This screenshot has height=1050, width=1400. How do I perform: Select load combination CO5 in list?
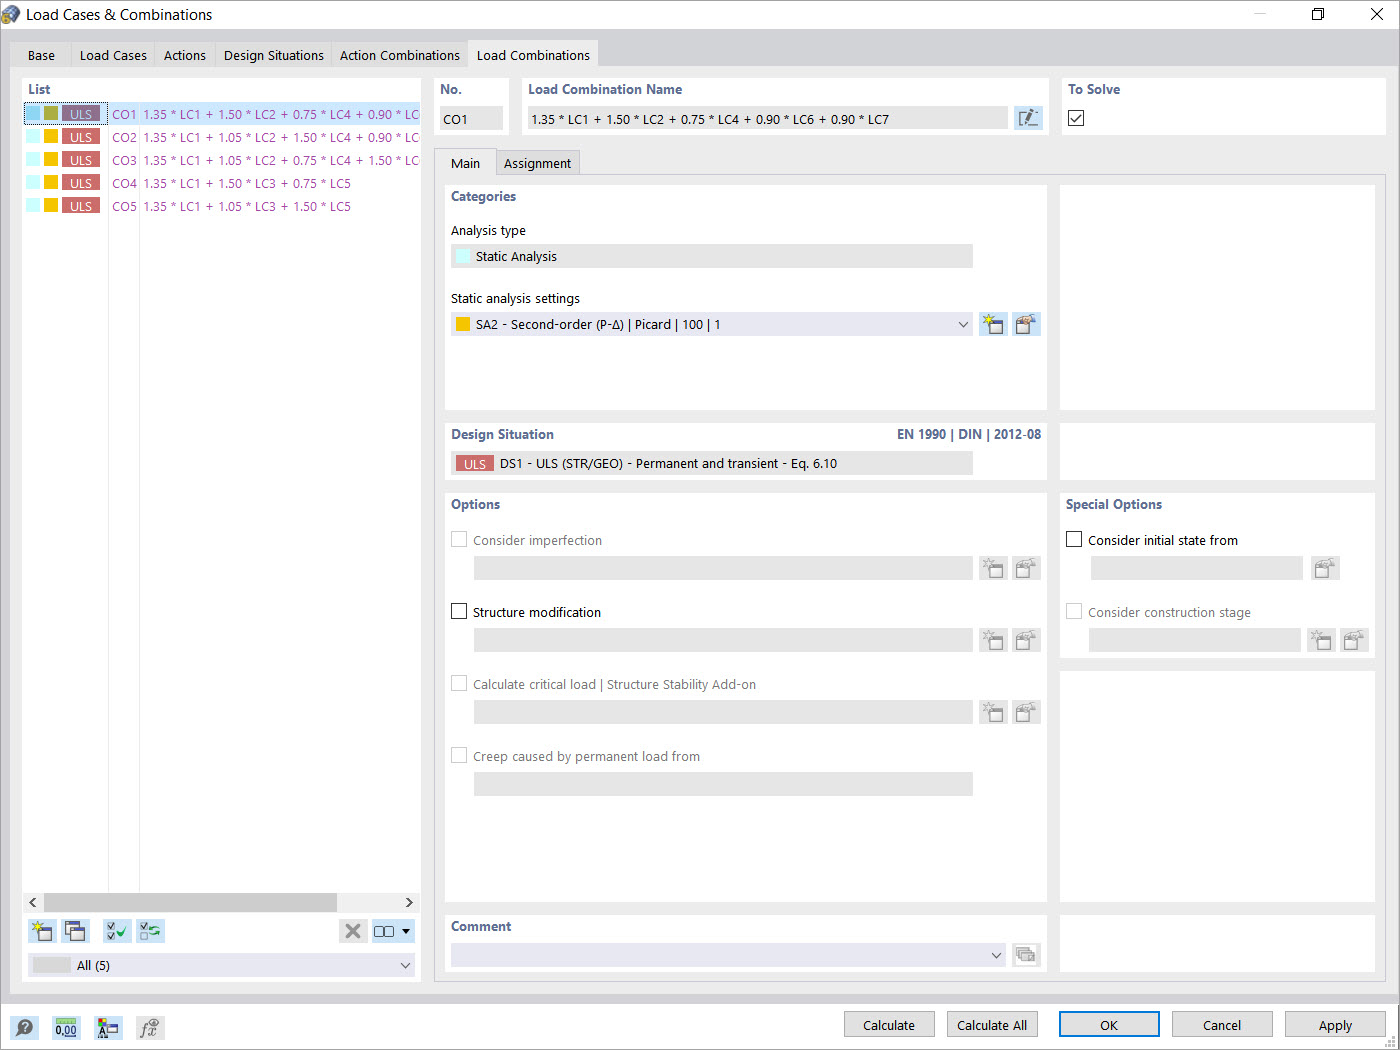[222, 206]
